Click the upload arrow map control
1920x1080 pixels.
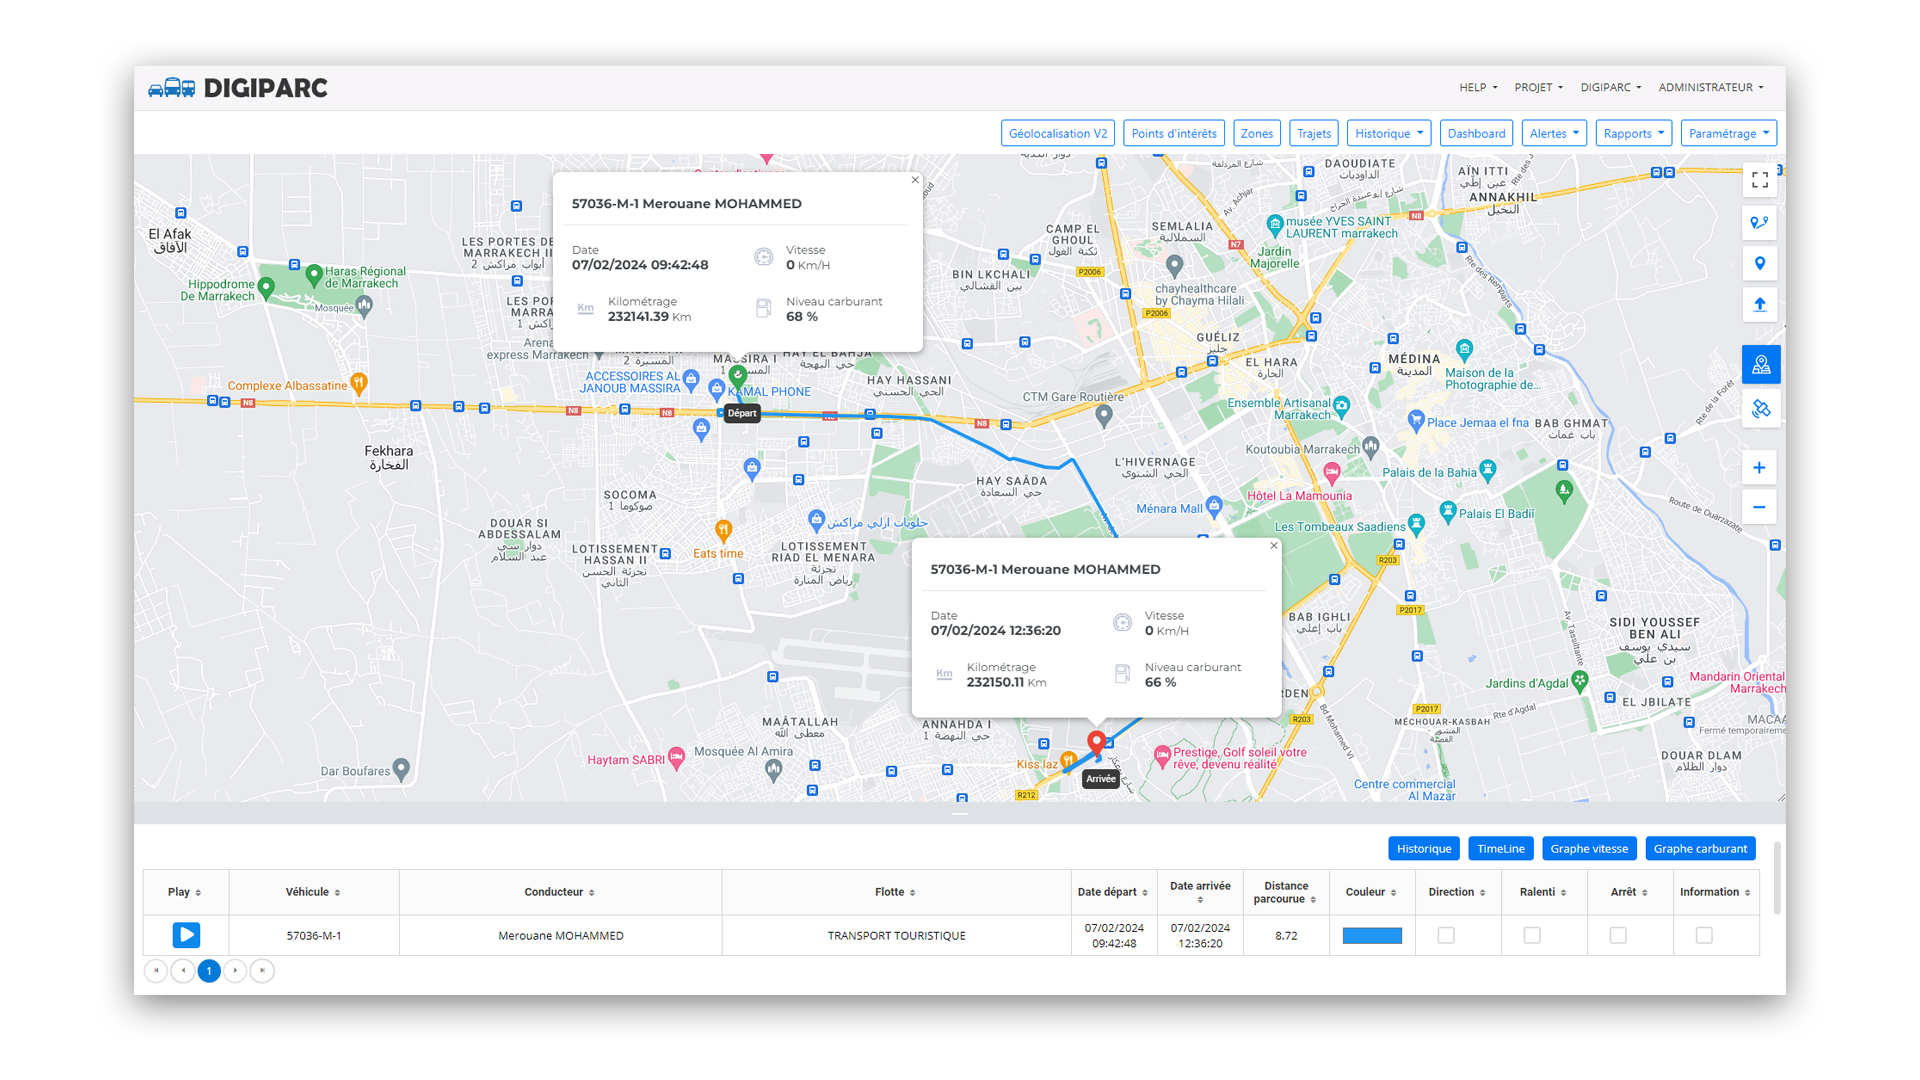pyautogui.click(x=1760, y=305)
